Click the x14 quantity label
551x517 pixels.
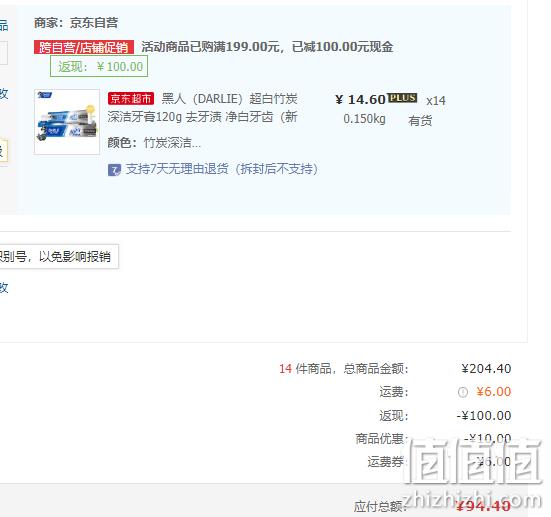[x=436, y=101]
